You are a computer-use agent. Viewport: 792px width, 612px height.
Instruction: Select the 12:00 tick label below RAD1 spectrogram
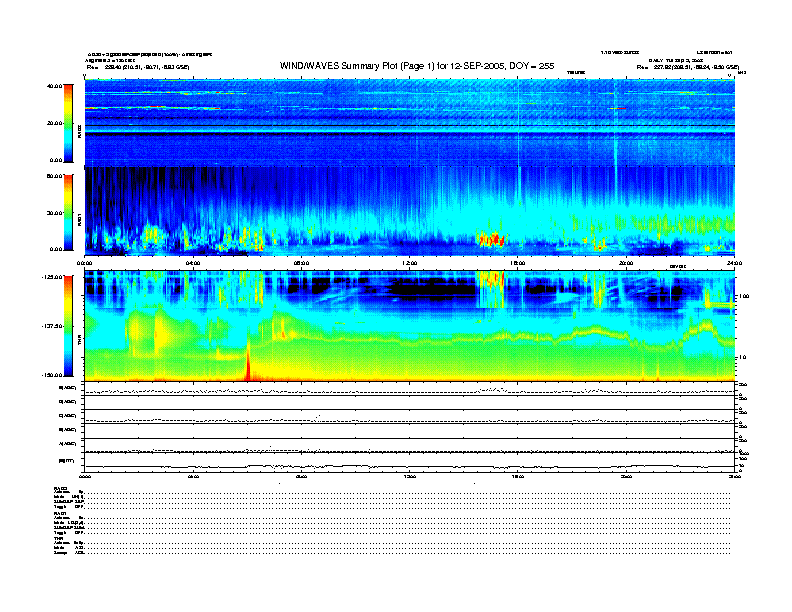(x=410, y=263)
